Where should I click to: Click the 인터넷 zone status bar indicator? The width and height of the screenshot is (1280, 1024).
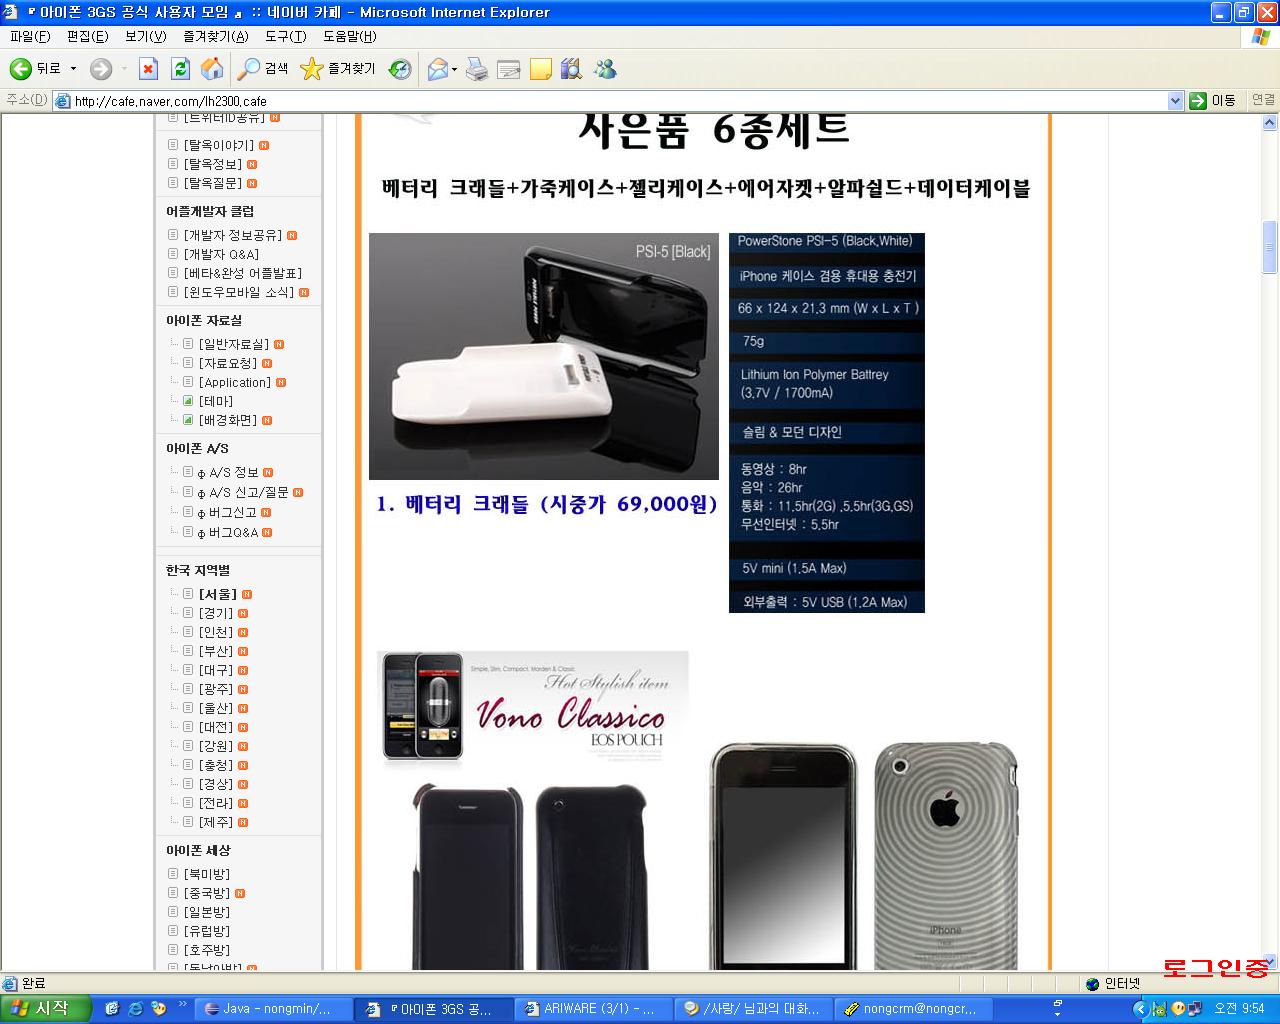1112,984
